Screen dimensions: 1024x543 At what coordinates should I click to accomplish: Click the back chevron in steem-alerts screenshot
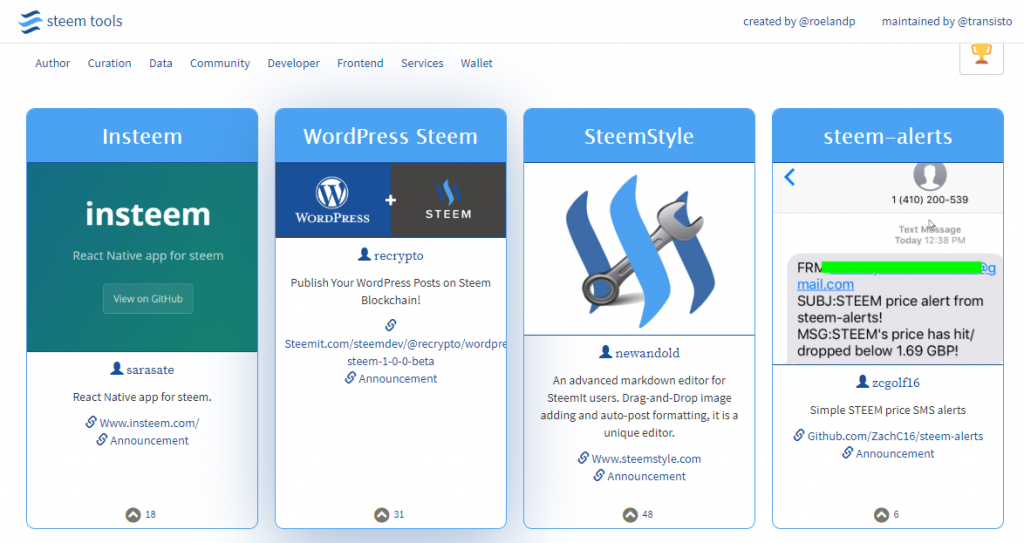tap(790, 177)
